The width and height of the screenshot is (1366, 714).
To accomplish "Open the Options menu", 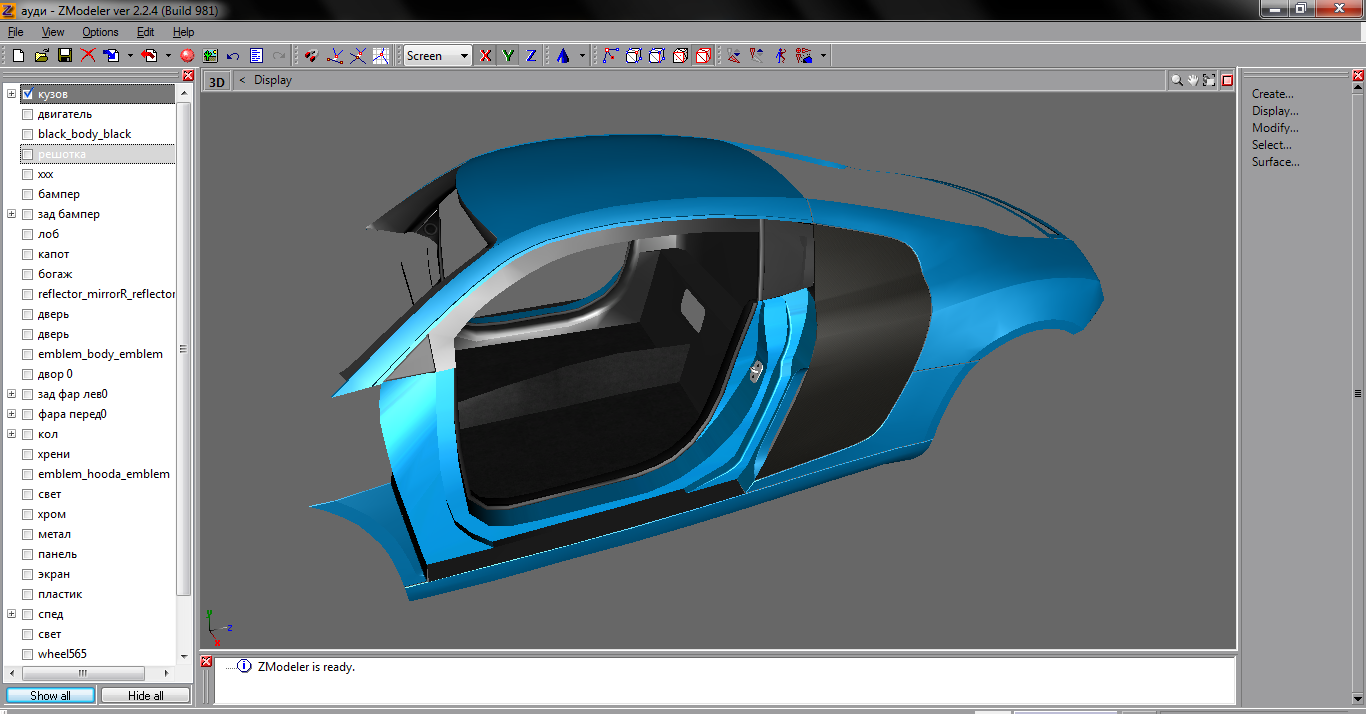I will coord(100,32).
